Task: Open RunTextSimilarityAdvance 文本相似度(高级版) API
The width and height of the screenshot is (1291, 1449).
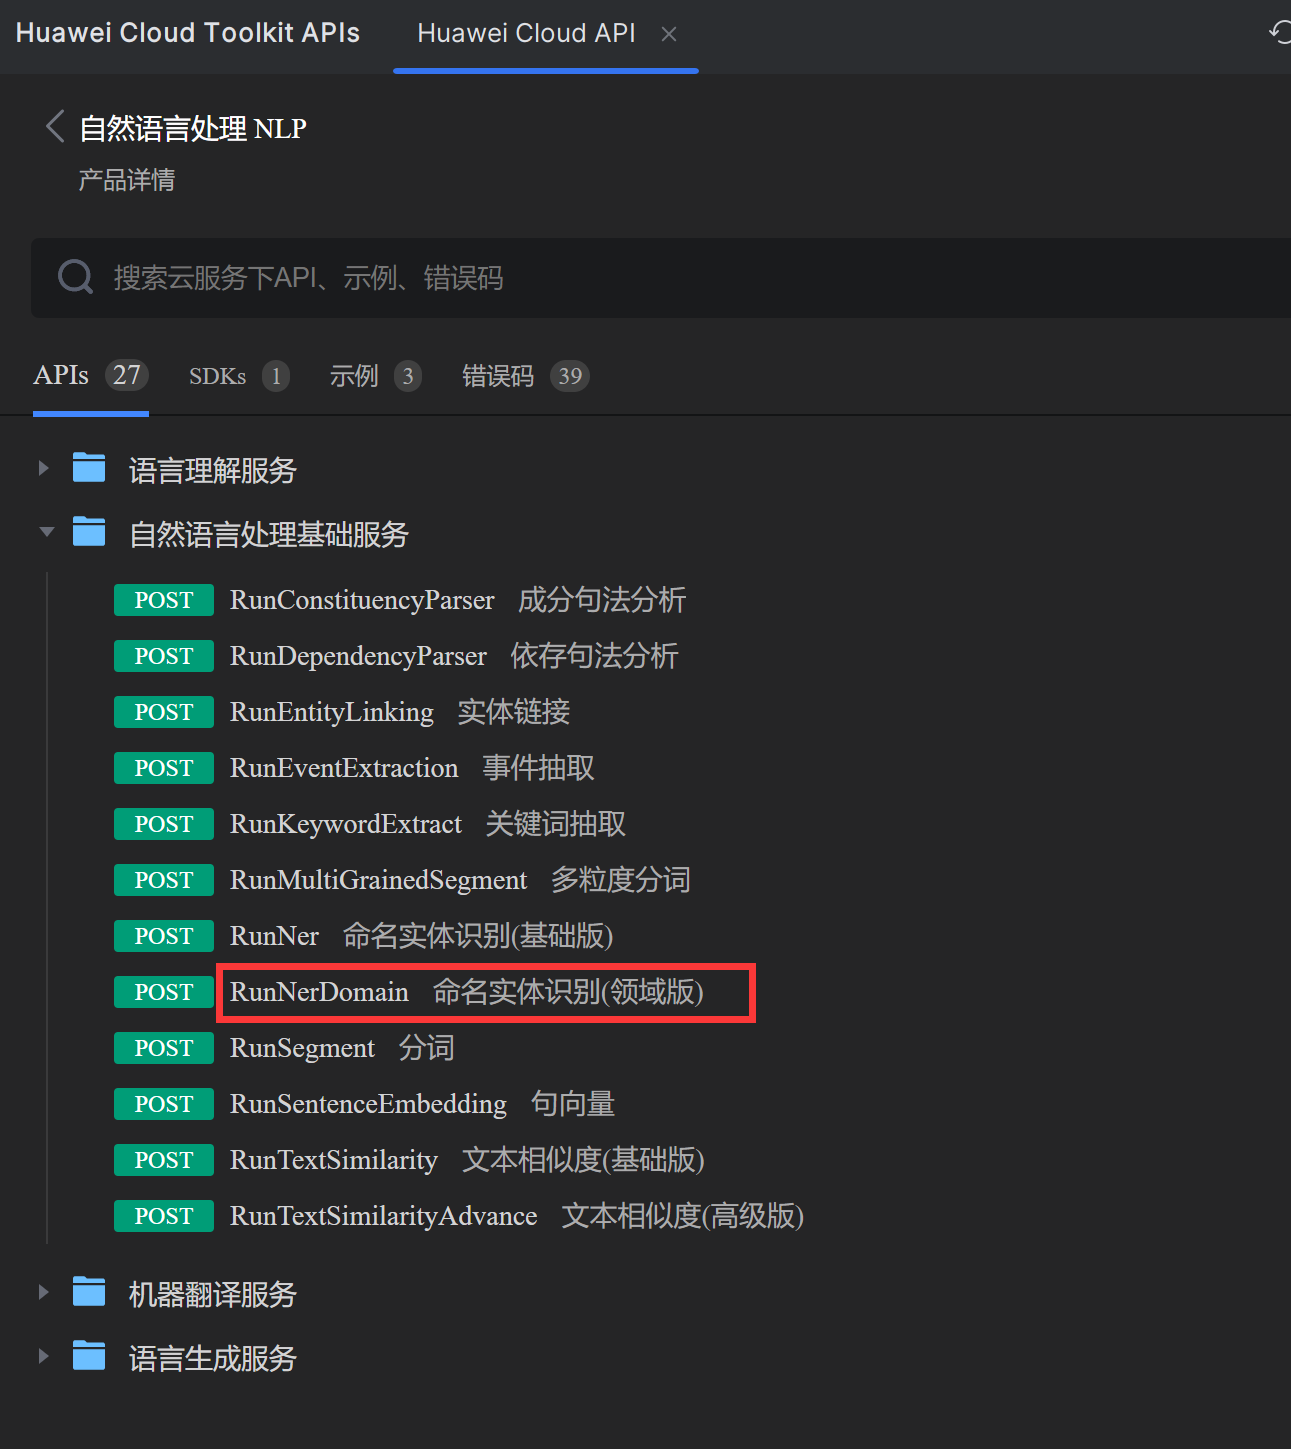Action: [x=517, y=1216]
